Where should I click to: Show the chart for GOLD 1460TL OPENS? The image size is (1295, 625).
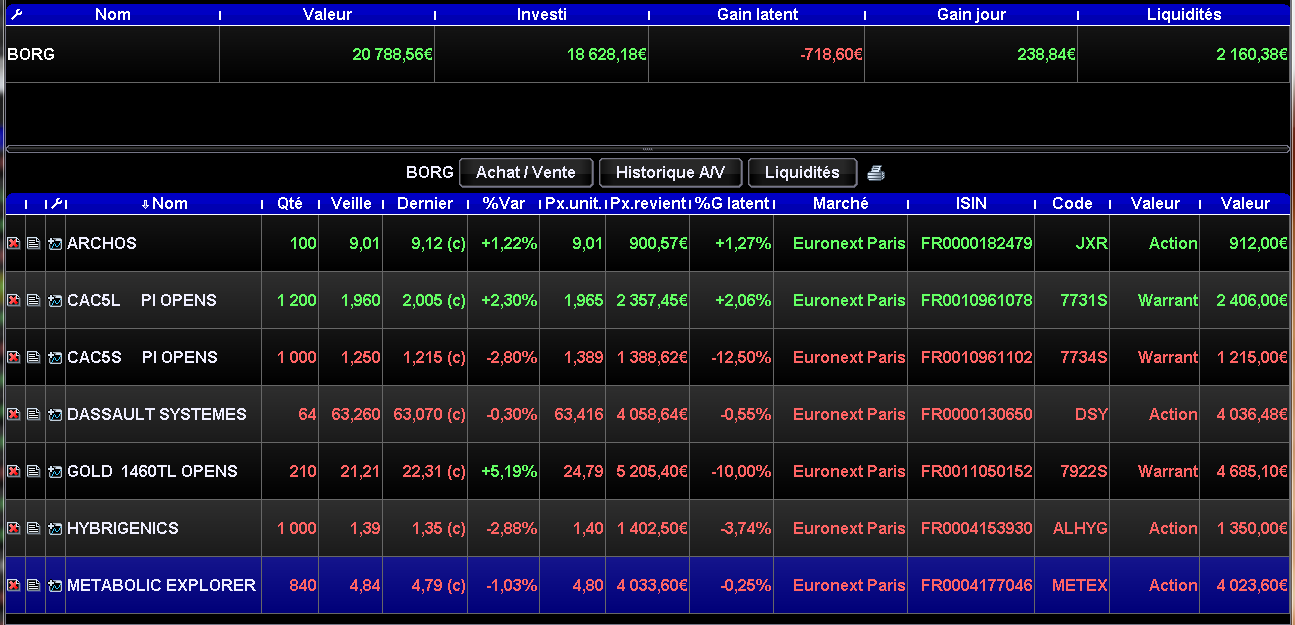tap(54, 471)
